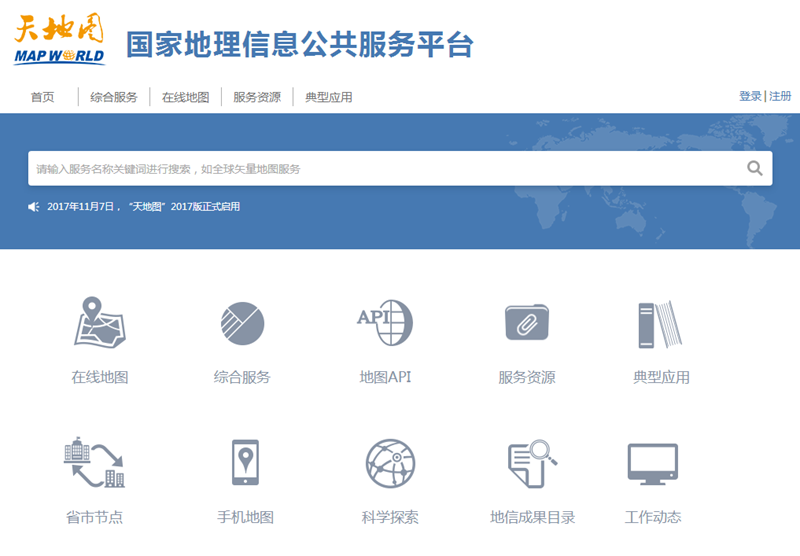Click the 在线地图 label under map icon

100,377
